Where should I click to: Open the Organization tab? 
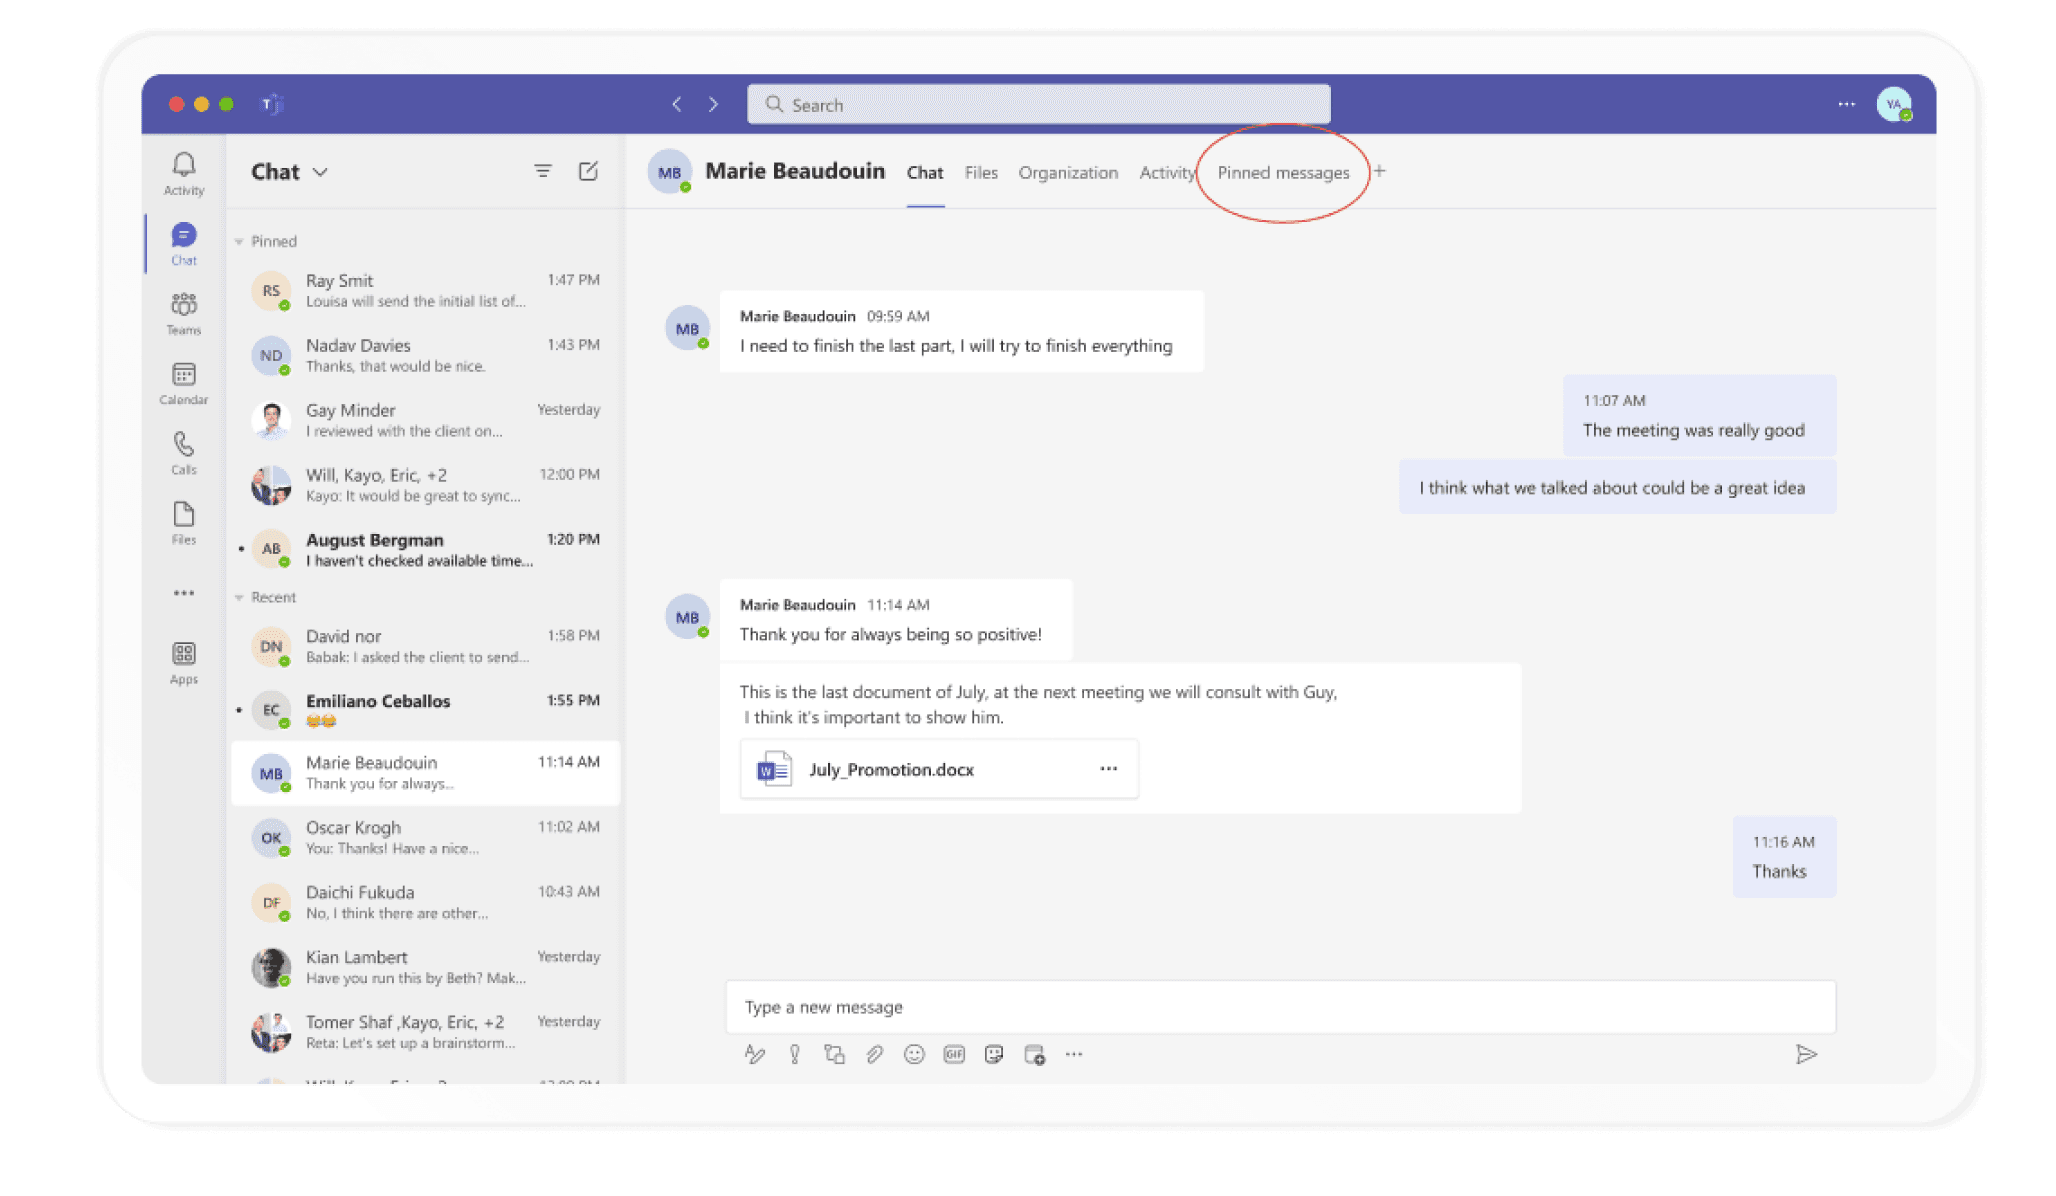click(1068, 172)
